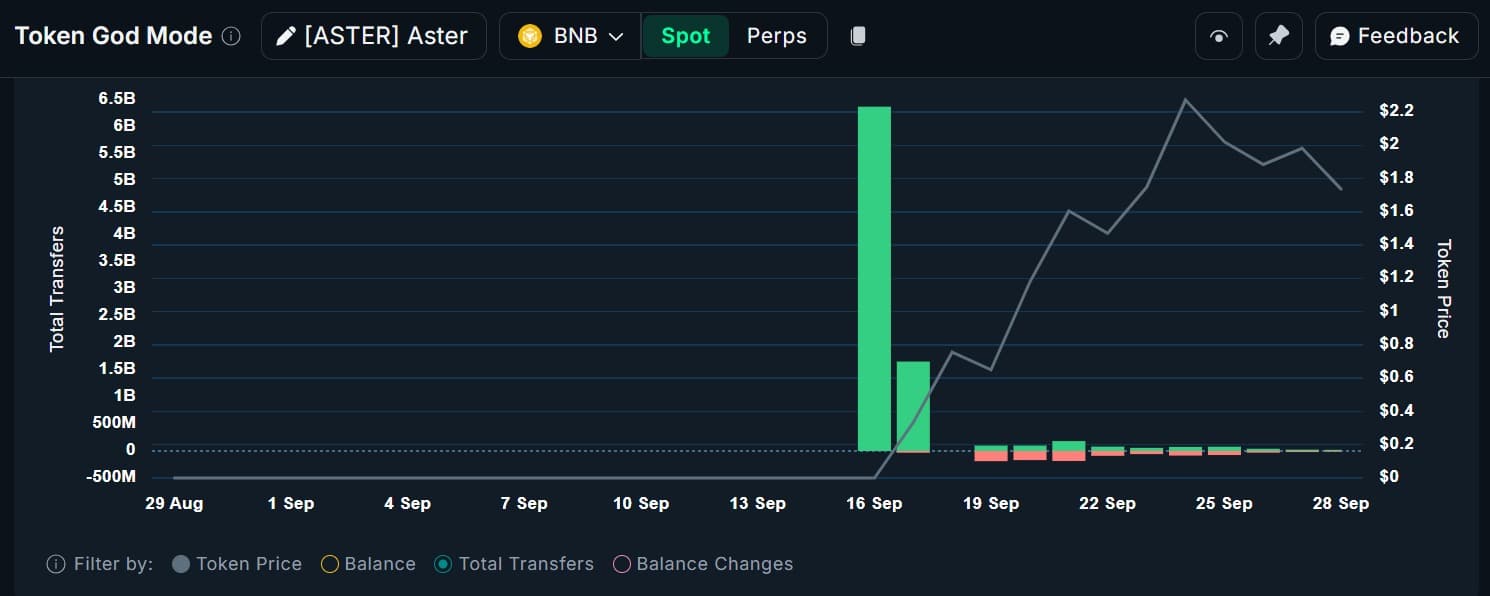Open the Feedback button
This screenshot has width=1490, height=596.
[x=1395, y=36]
